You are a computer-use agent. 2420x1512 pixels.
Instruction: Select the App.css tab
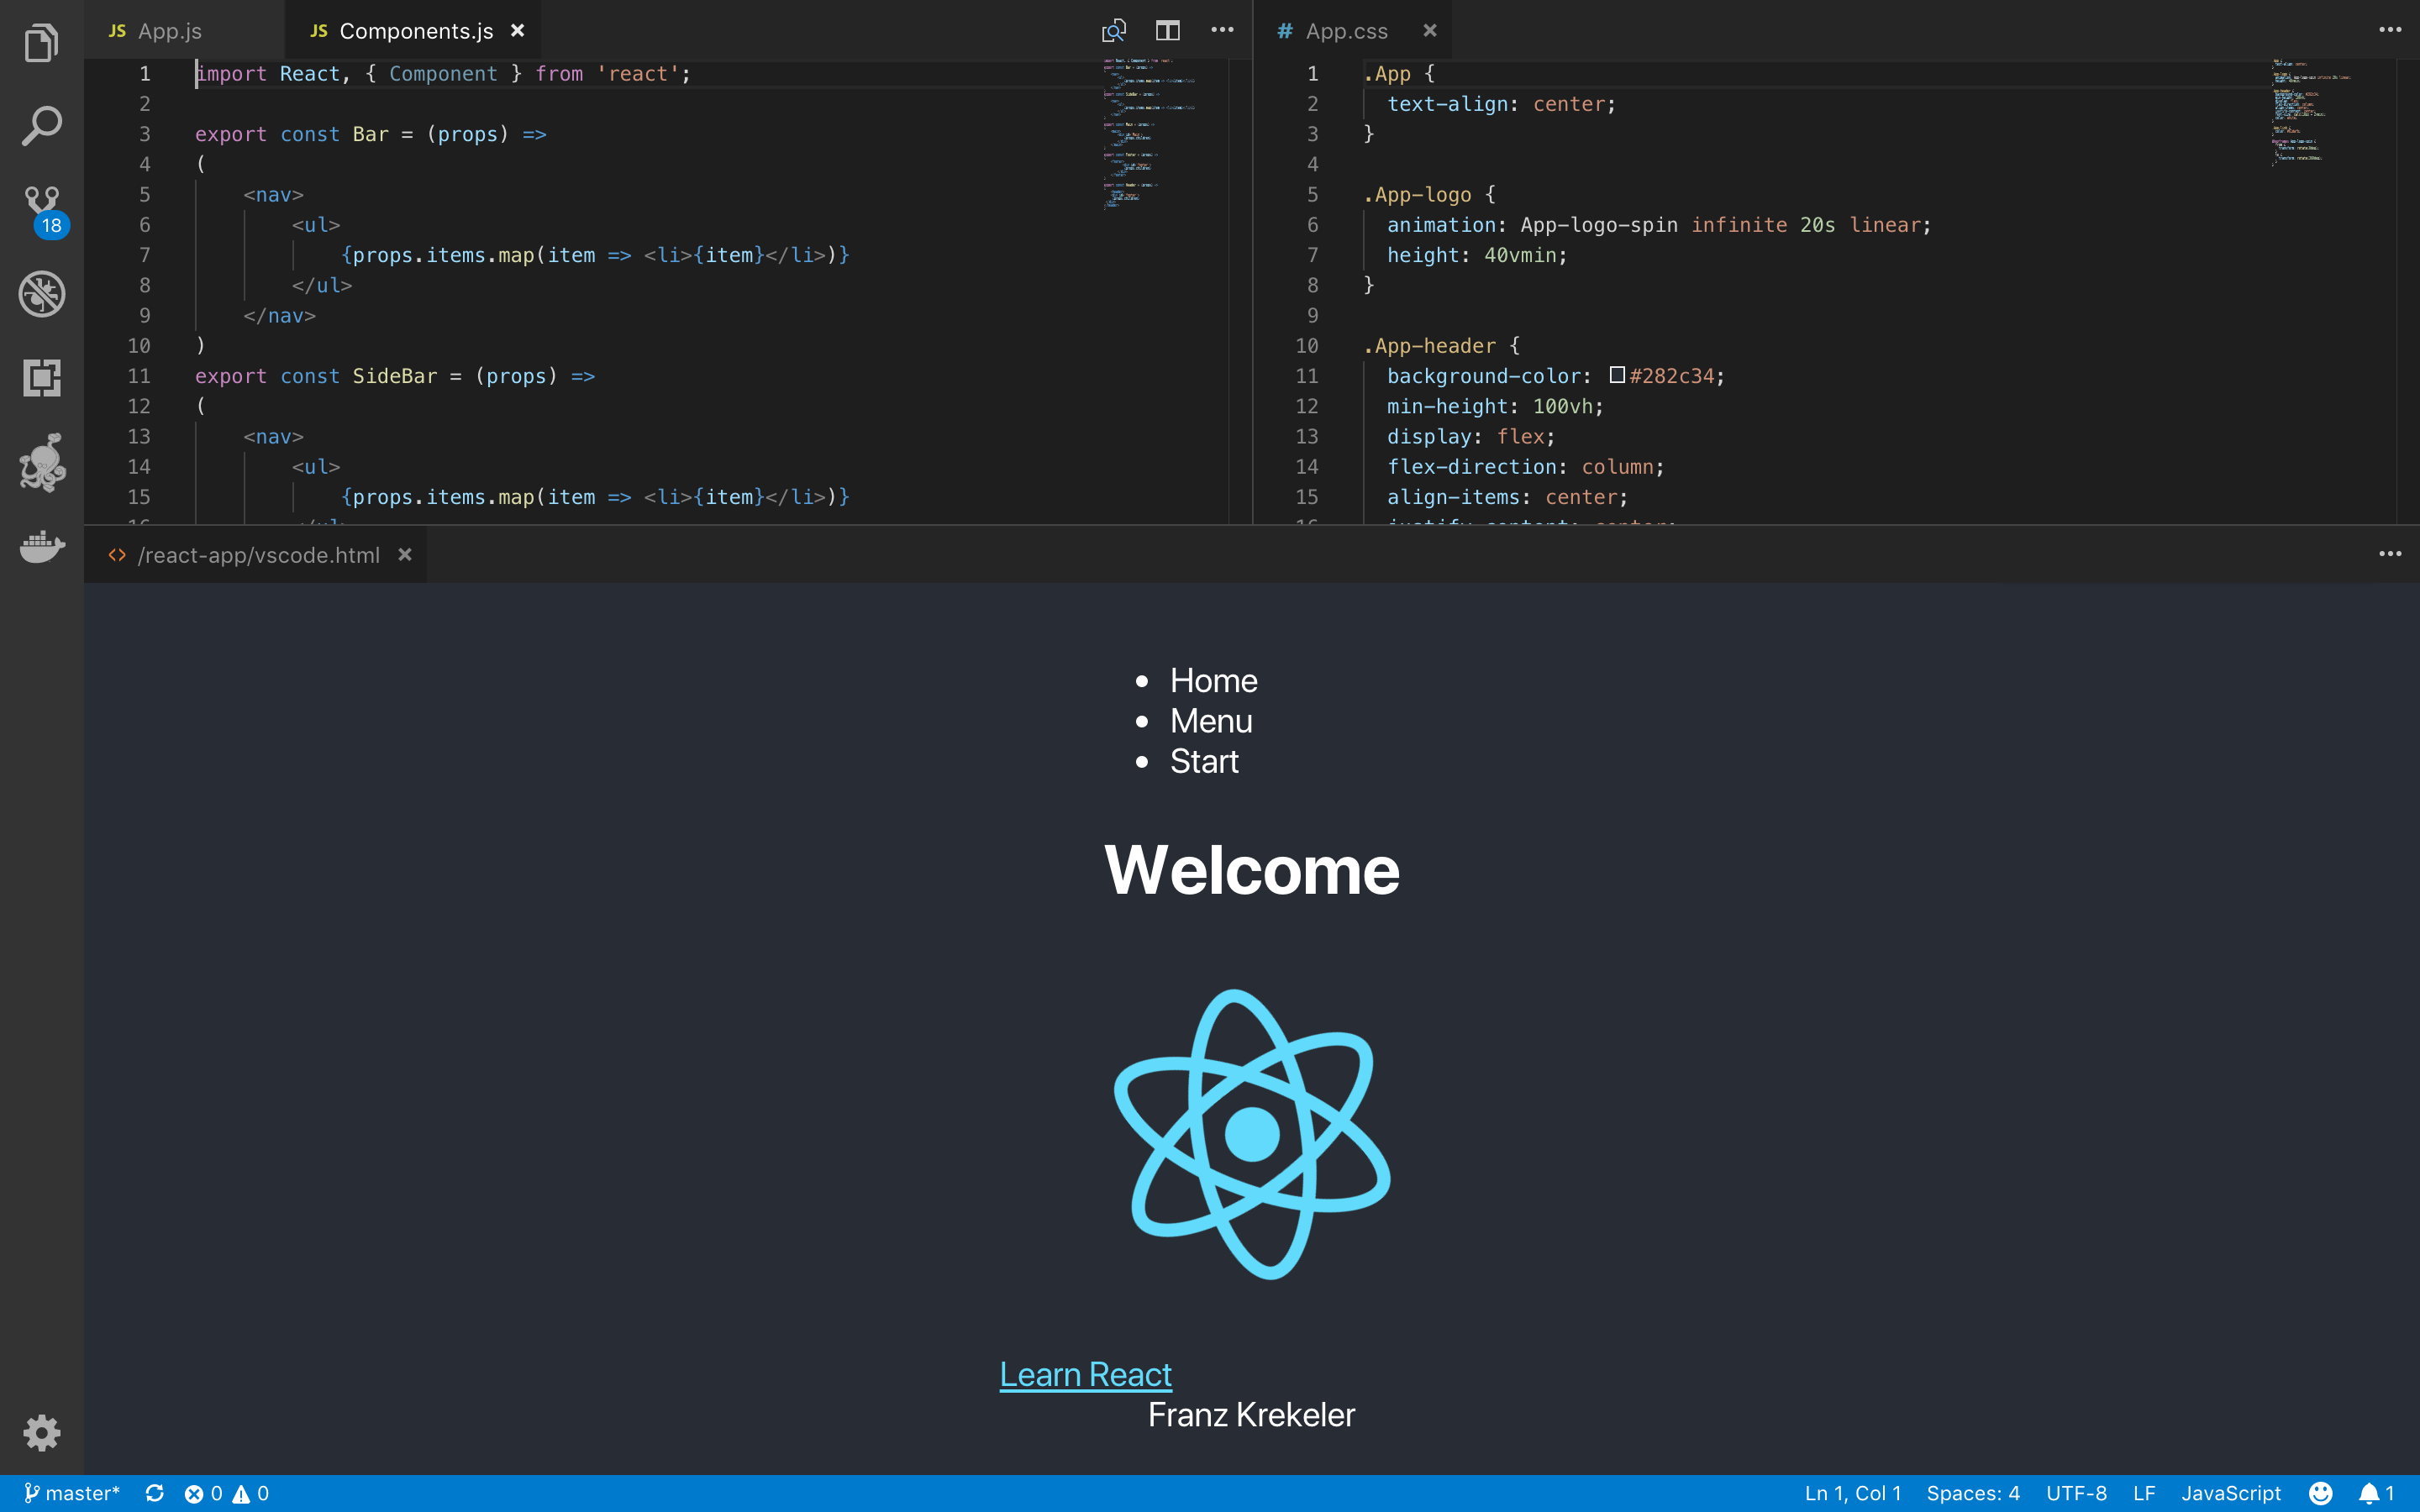coord(1345,31)
